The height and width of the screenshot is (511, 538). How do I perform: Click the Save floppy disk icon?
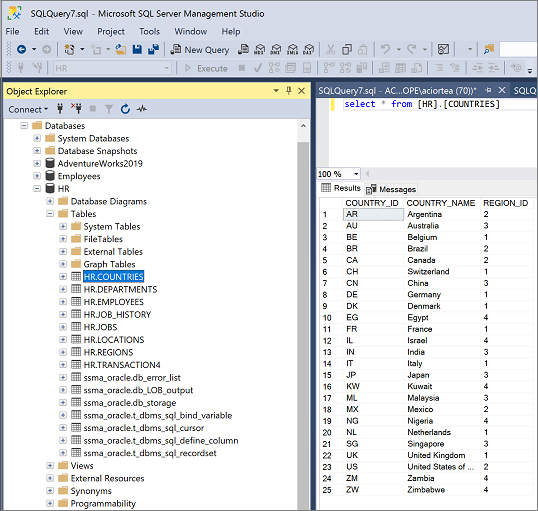(137, 50)
